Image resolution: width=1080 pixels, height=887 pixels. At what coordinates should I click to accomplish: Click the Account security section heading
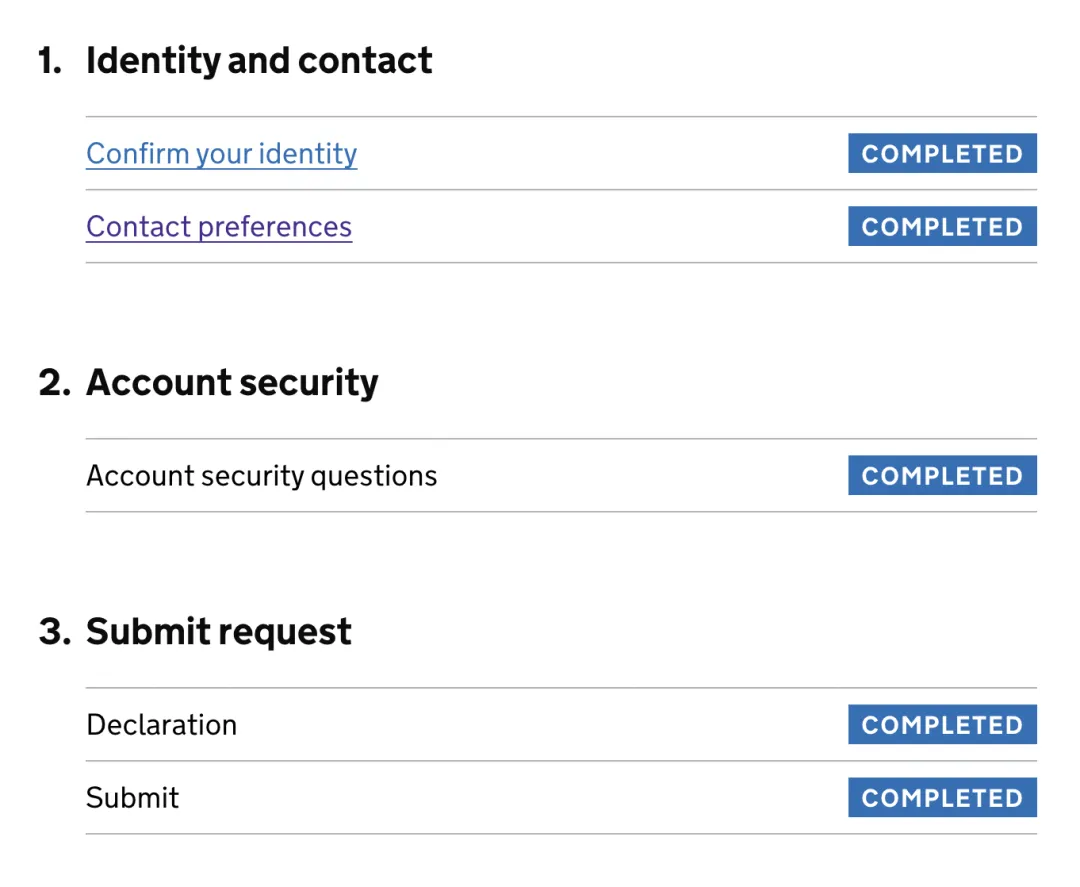click(x=232, y=383)
